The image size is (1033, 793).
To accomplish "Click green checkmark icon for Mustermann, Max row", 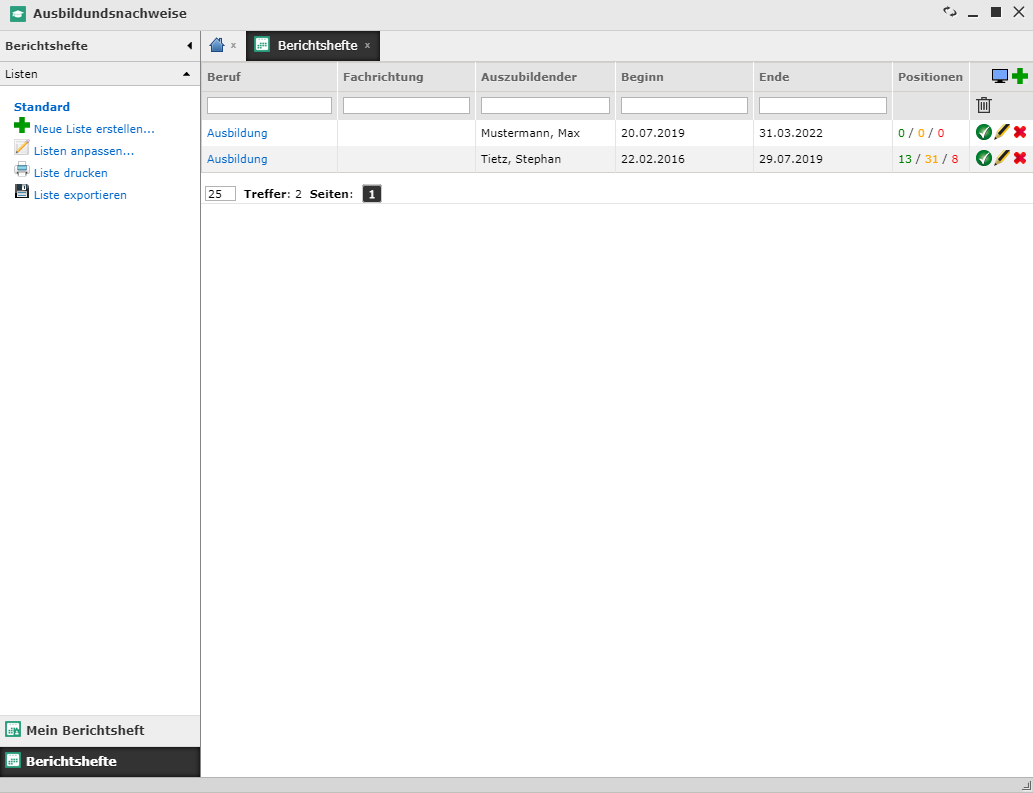I will click(x=984, y=132).
